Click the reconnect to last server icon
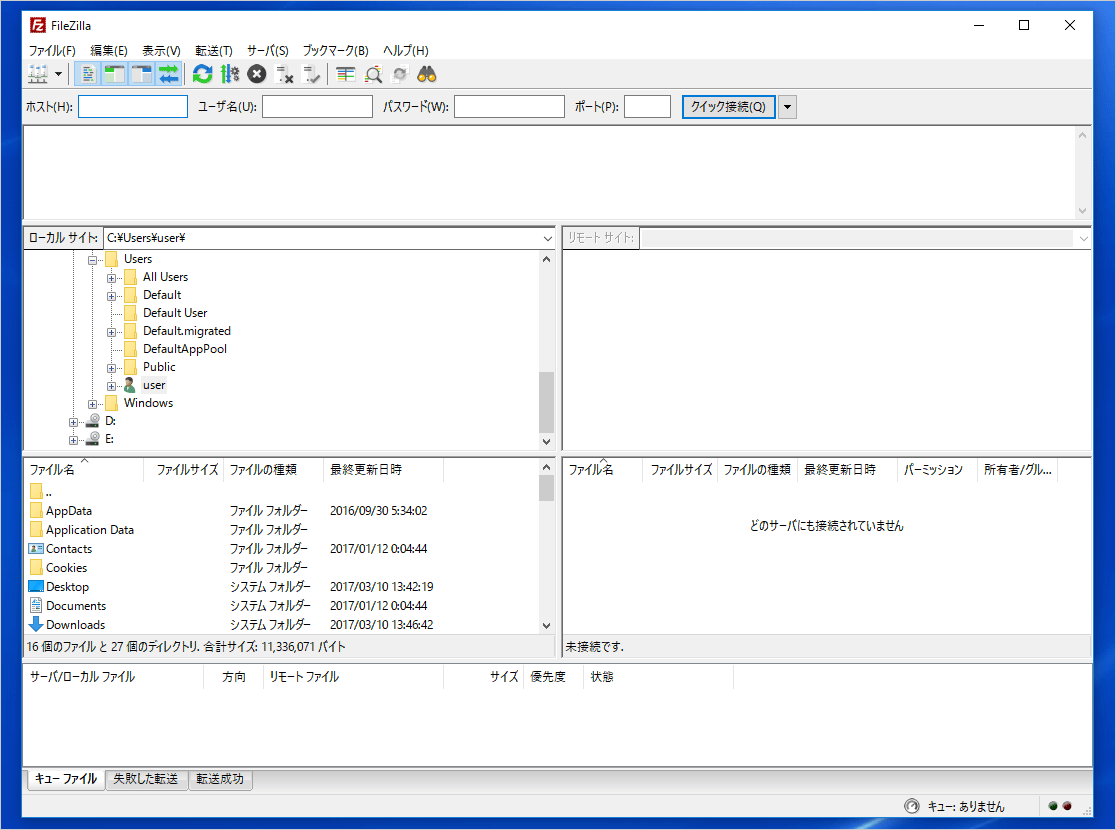Viewport: 1116px width, 830px height. coord(312,74)
